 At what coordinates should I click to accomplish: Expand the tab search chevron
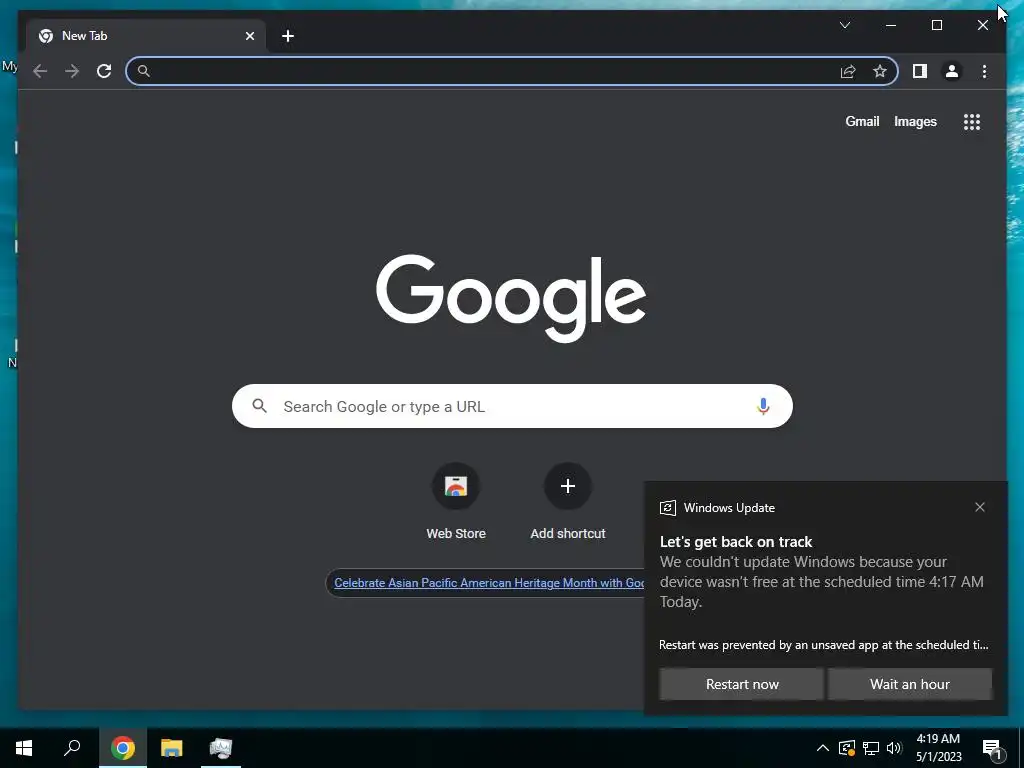click(x=844, y=25)
